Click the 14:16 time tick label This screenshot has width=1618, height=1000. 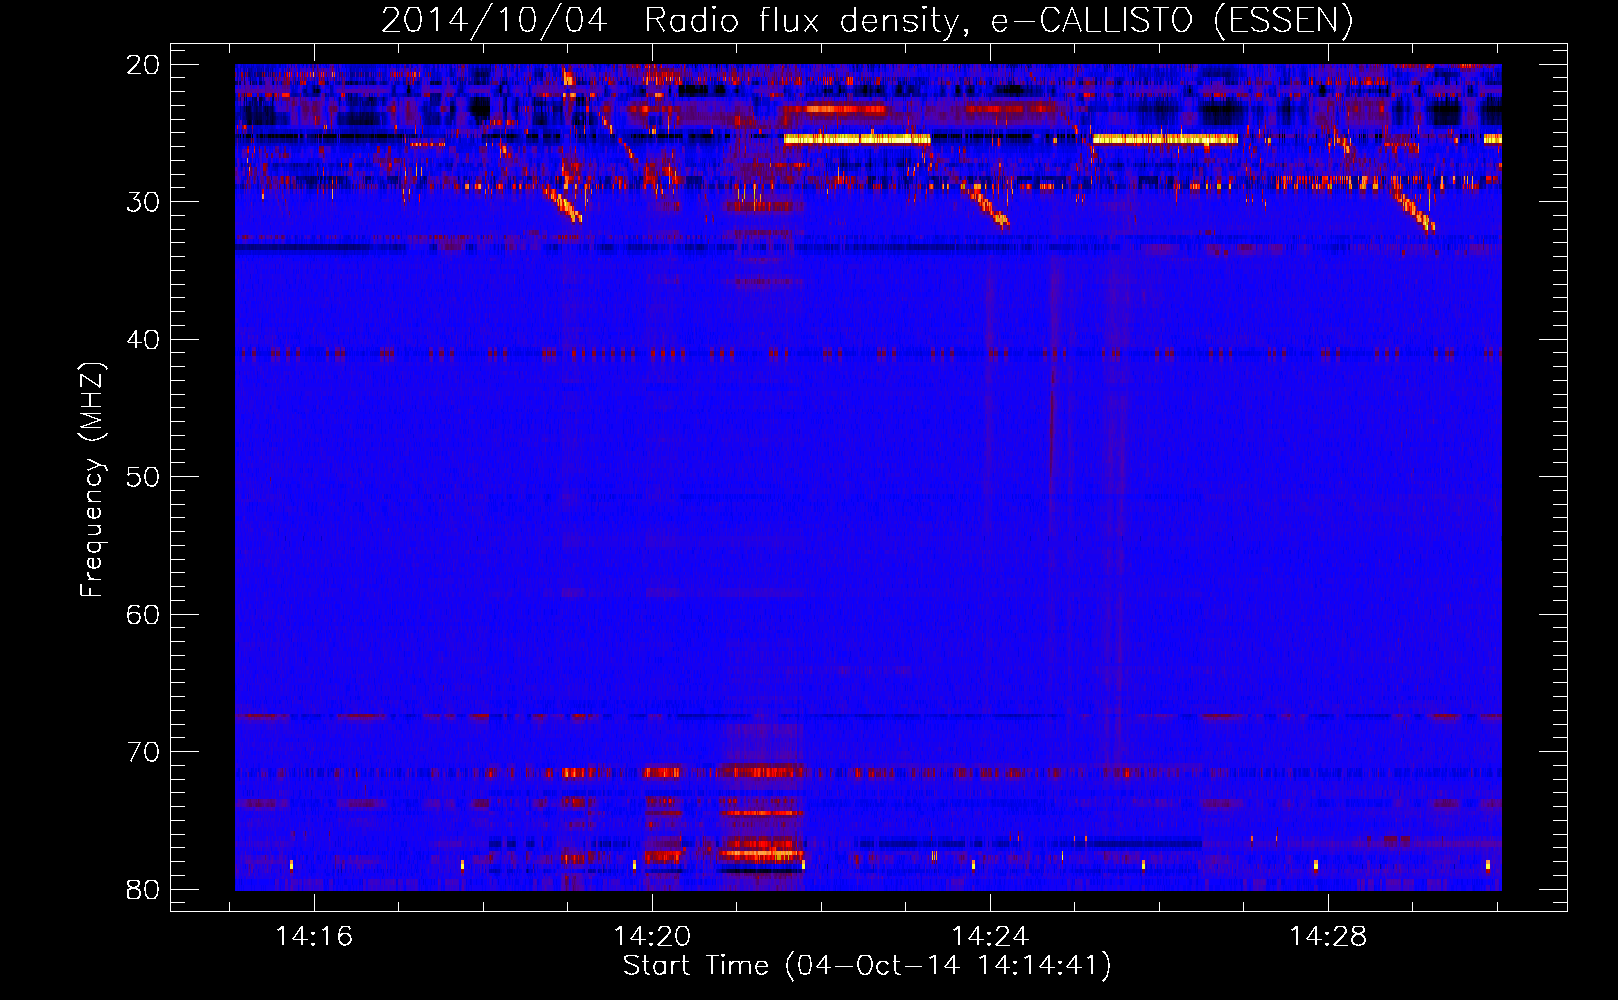[314, 937]
